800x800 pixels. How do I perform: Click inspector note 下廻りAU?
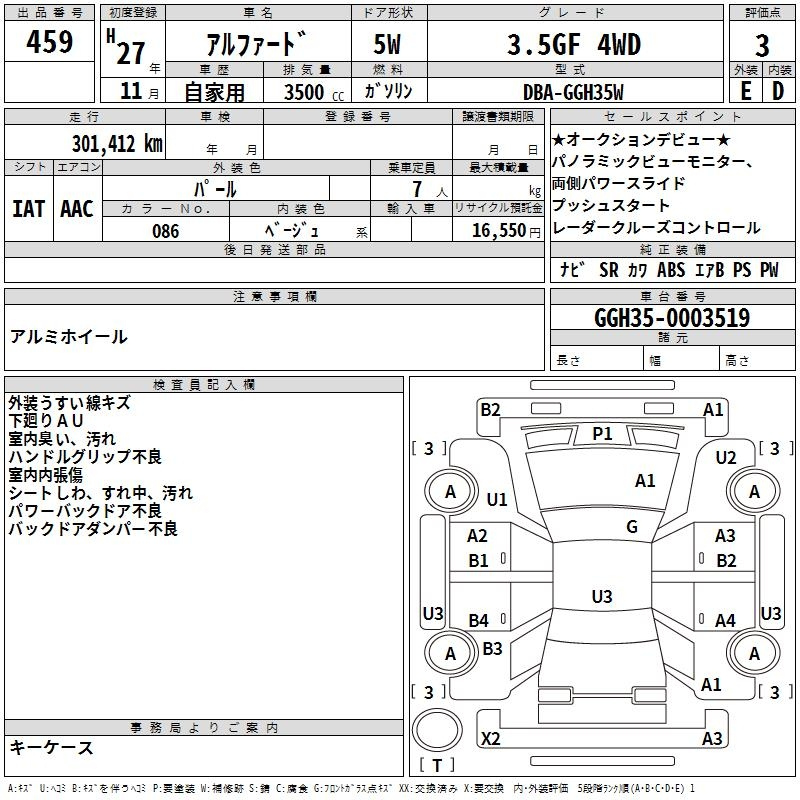[46, 421]
